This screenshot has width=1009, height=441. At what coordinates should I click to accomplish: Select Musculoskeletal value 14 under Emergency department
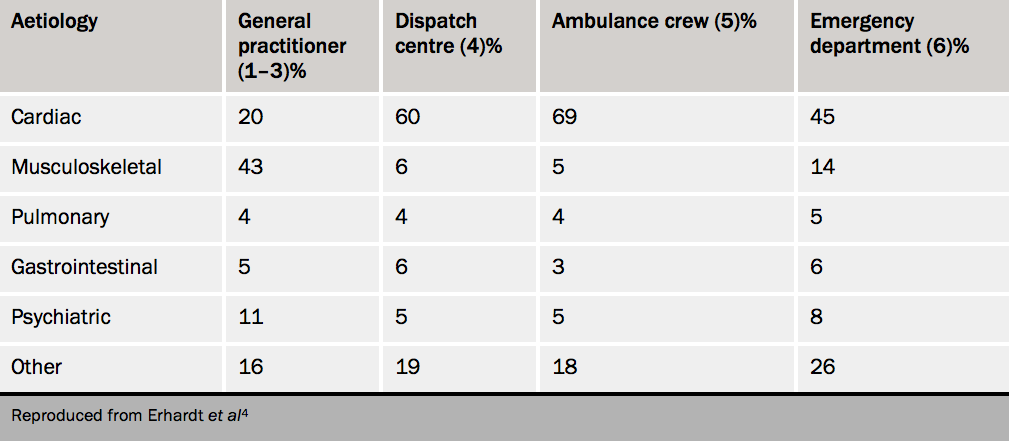[x=821, y=167]
